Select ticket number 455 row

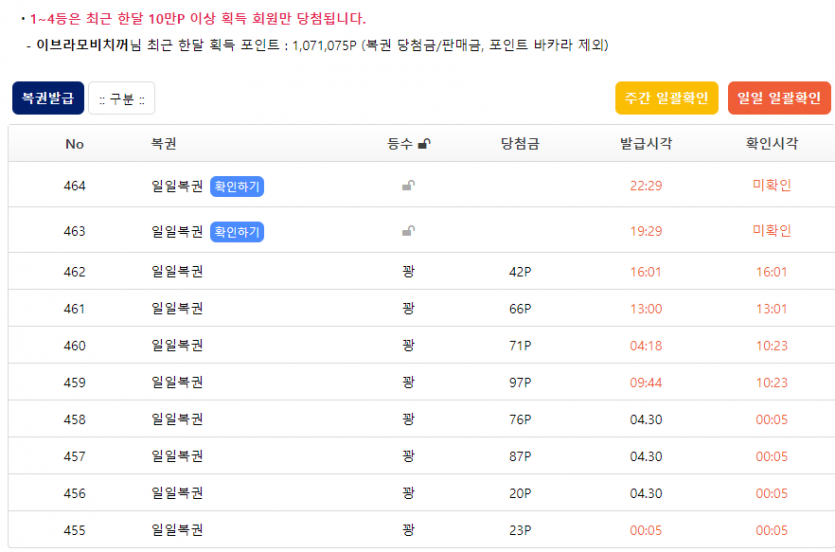pos(75,530)
